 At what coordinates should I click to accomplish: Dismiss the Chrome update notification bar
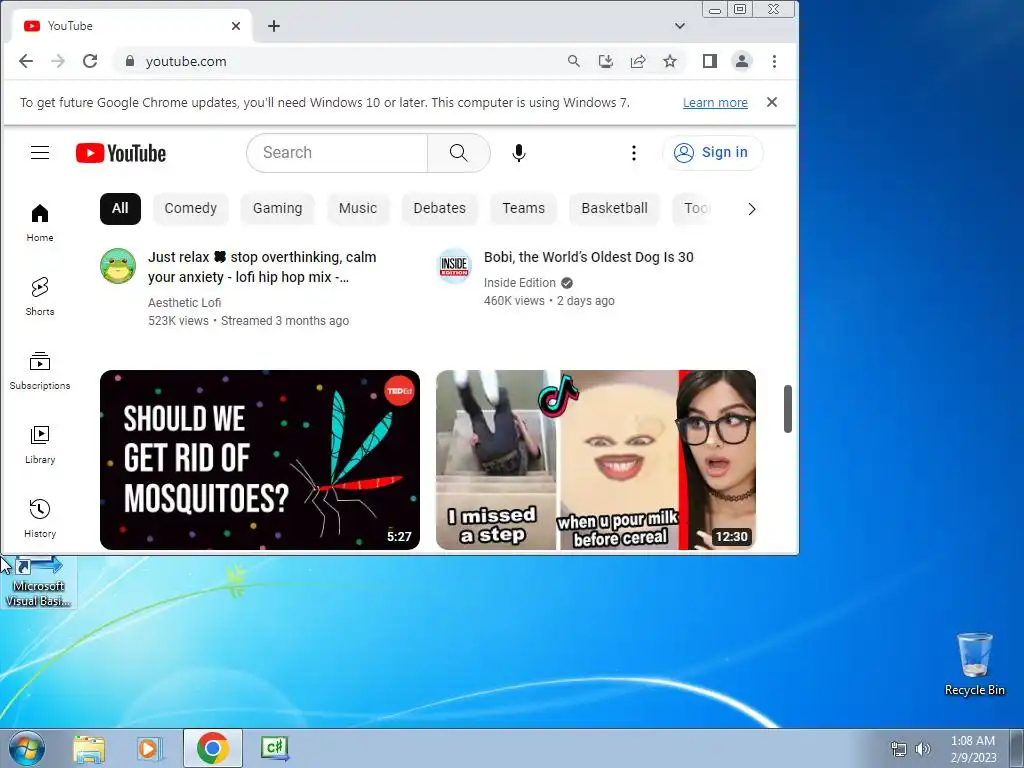[x=772, y=103]
